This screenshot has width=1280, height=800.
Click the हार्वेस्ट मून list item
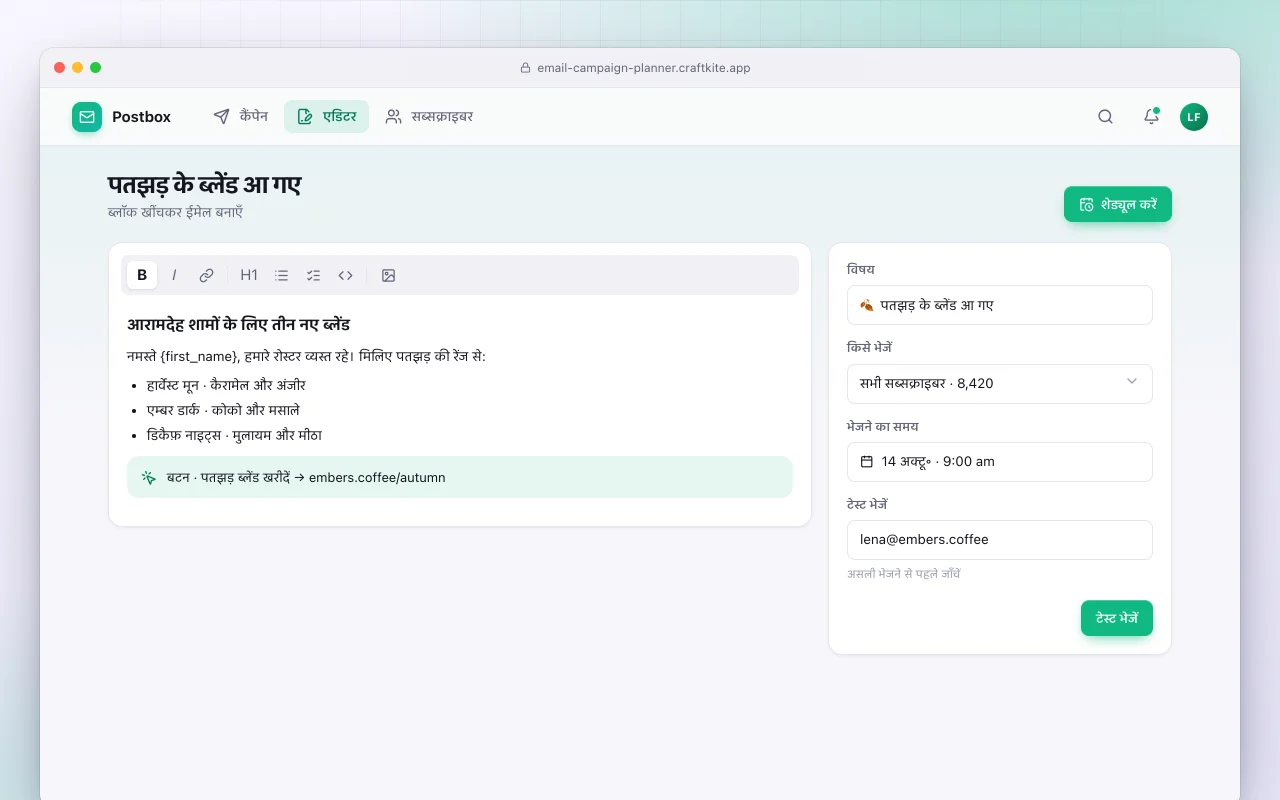[x=226, y=385]
